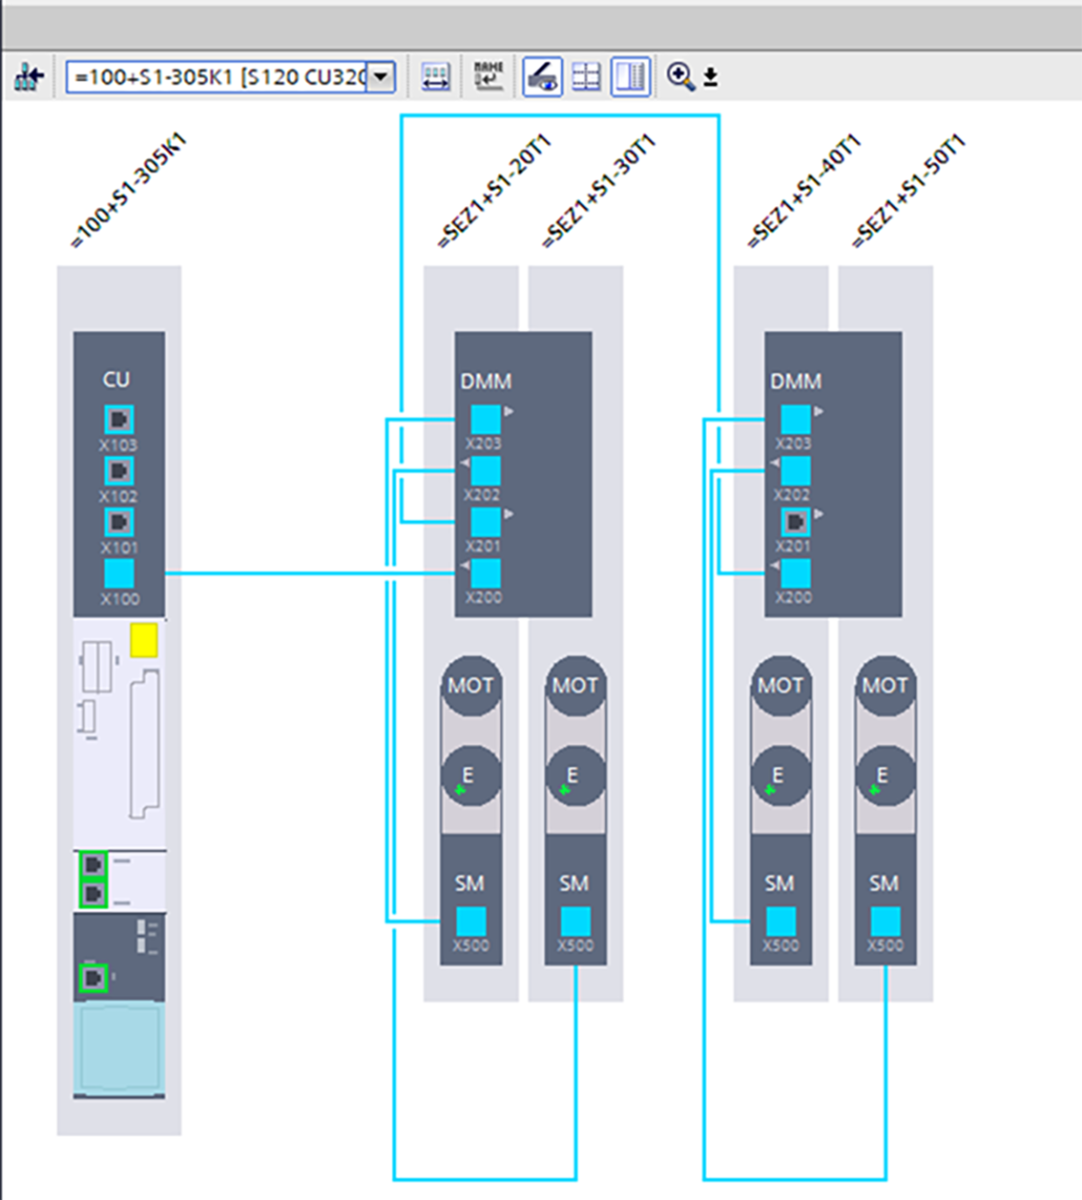Select the E encoder of 40T1
Screen dimensions: 1082x1200
(781, 776)
